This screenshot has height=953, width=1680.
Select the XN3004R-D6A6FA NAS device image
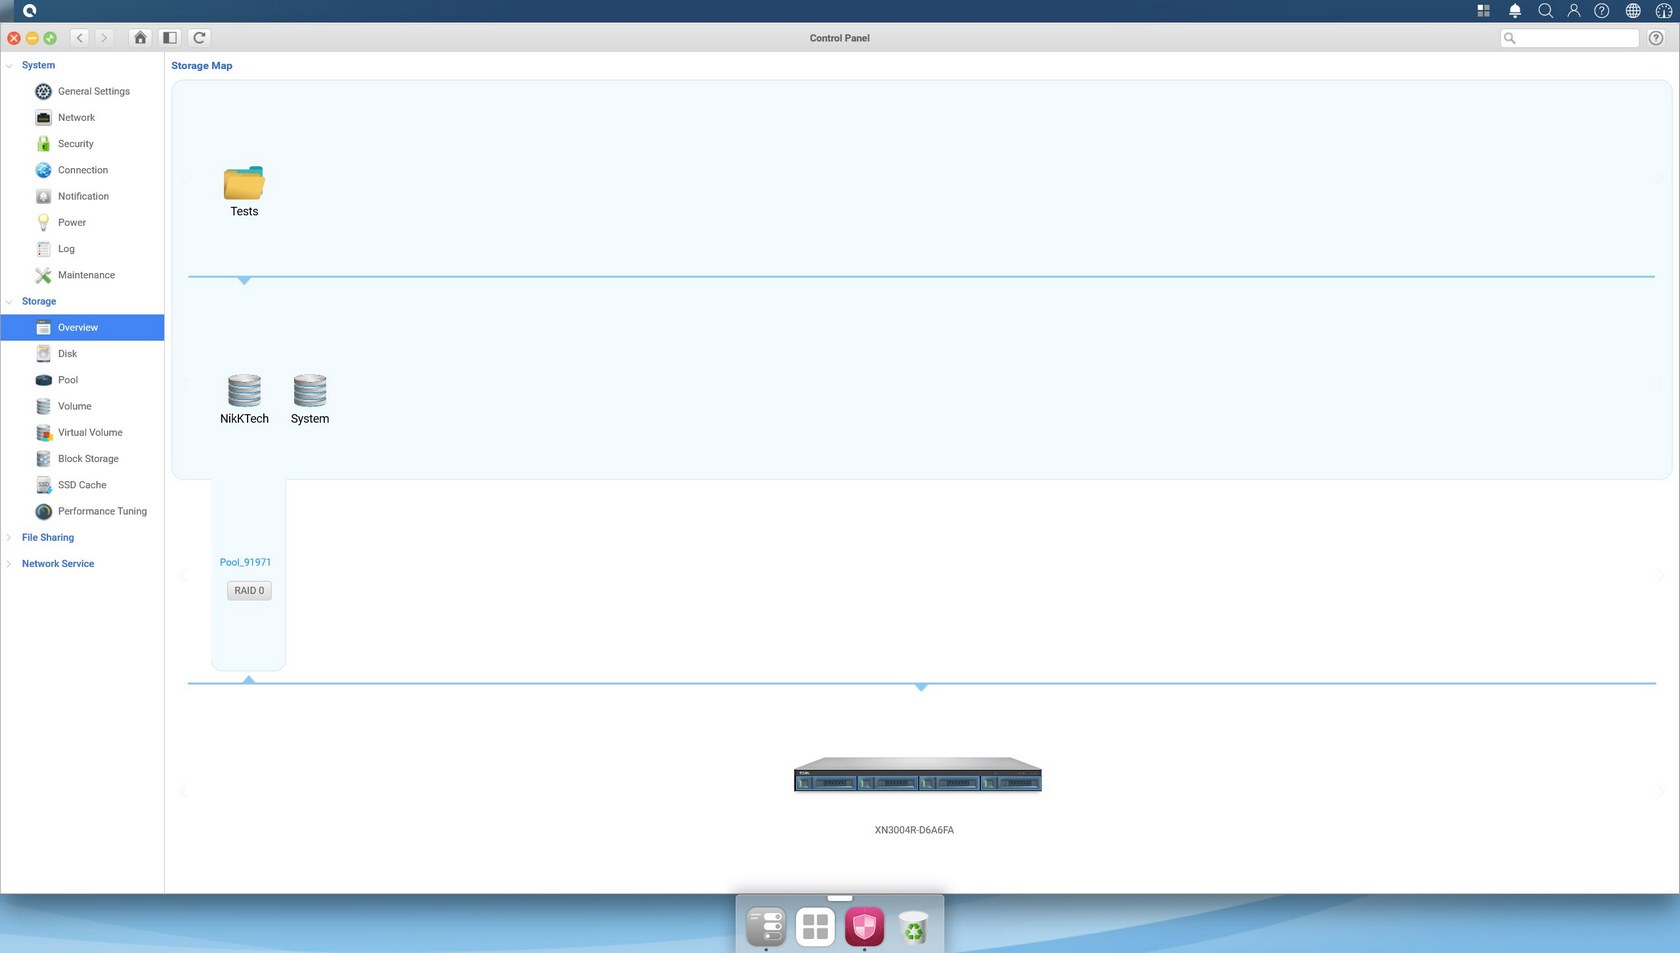918,775
